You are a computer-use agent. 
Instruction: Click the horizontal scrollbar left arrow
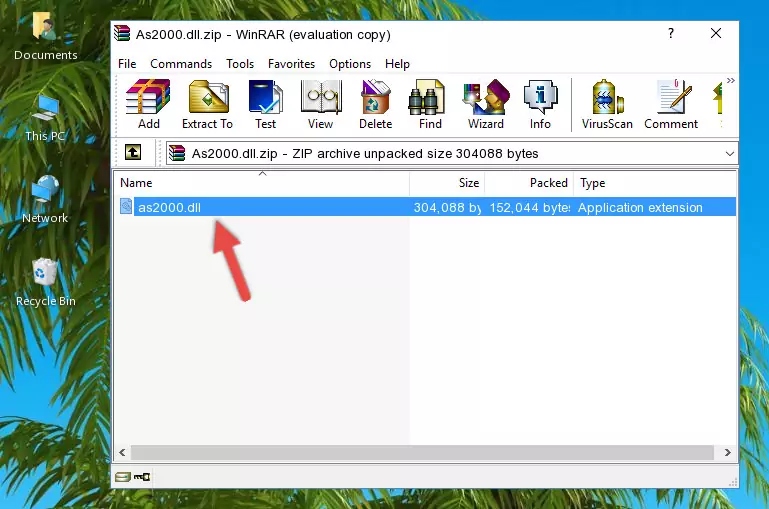[123, 452]
